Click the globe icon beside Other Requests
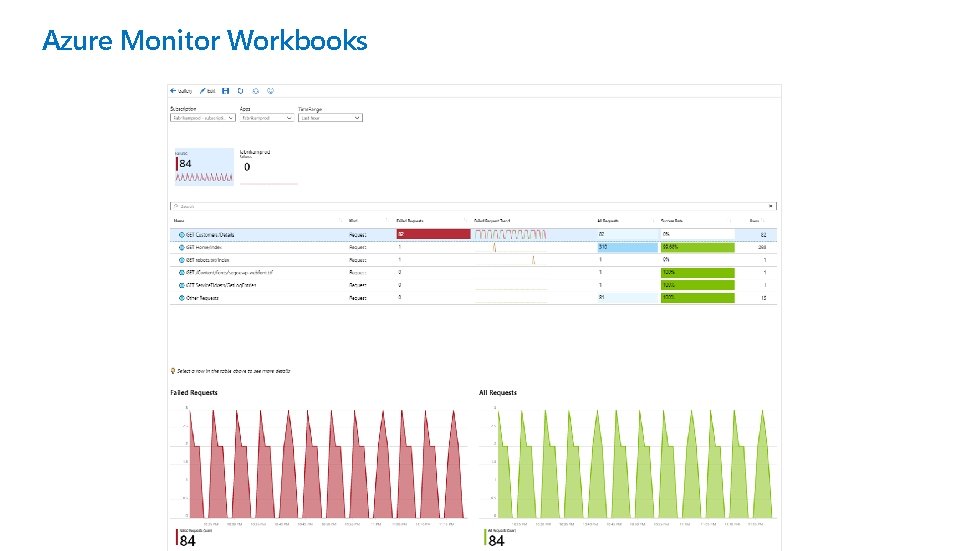 182,298
